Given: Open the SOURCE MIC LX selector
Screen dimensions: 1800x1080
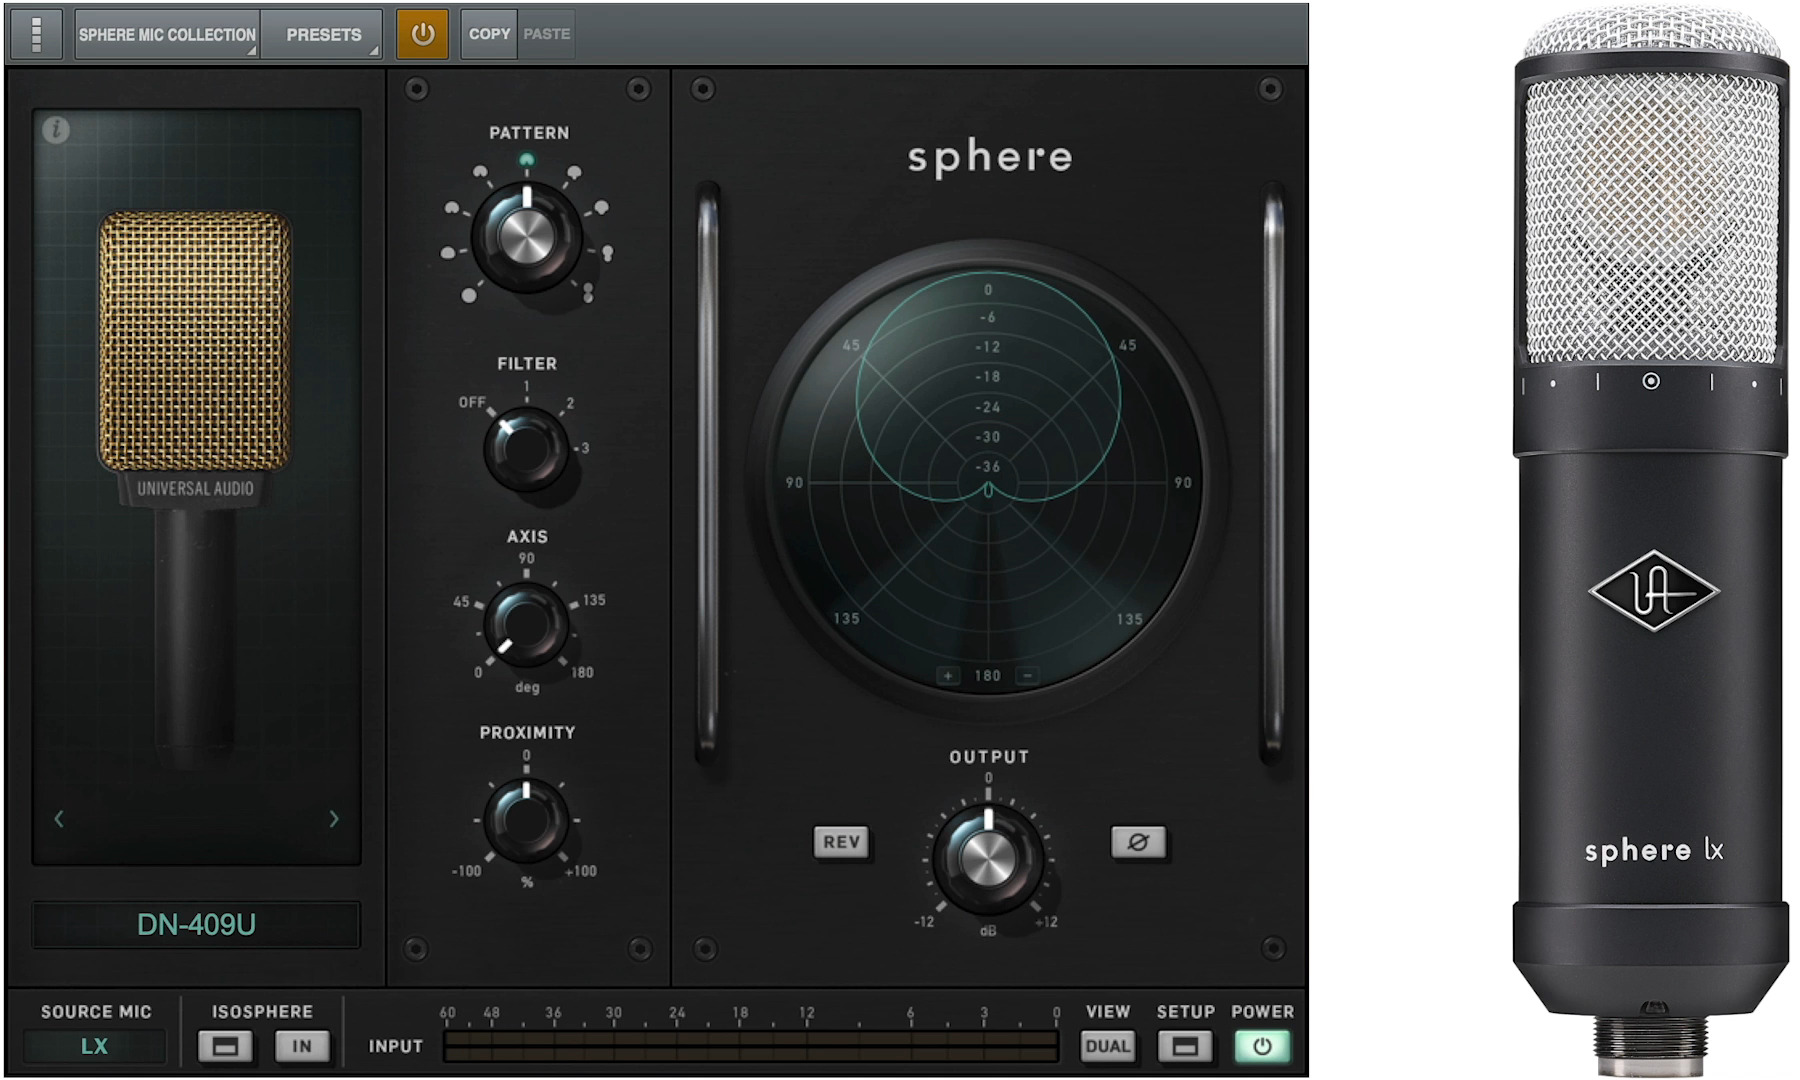Looking at the screenshot, I should pos(94,1046).
